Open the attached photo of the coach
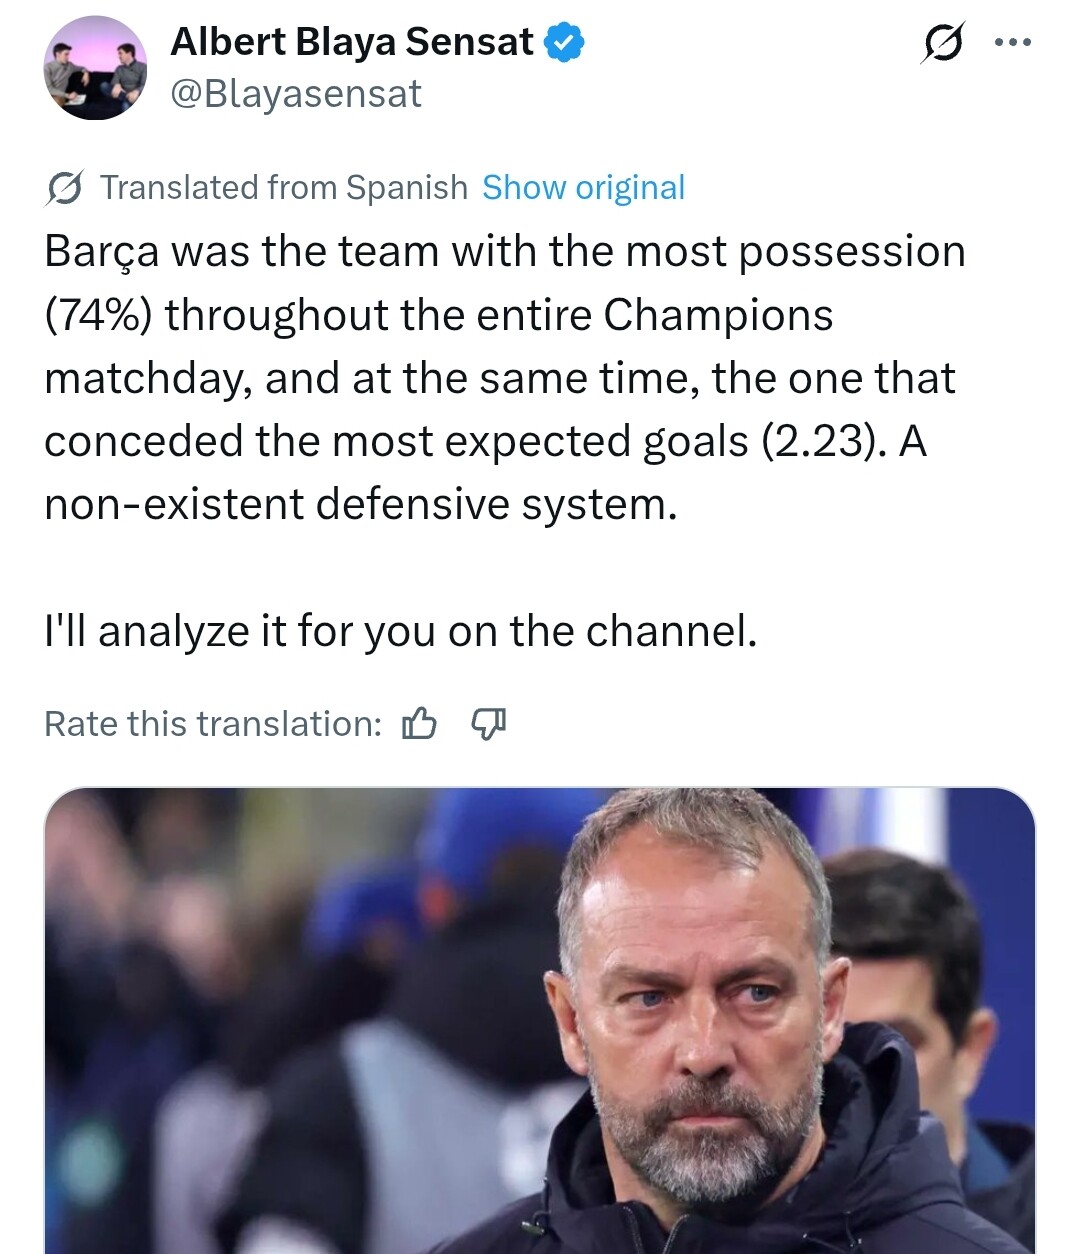Screen dimensions: 1080x1254 click(x=540, y=1020)
